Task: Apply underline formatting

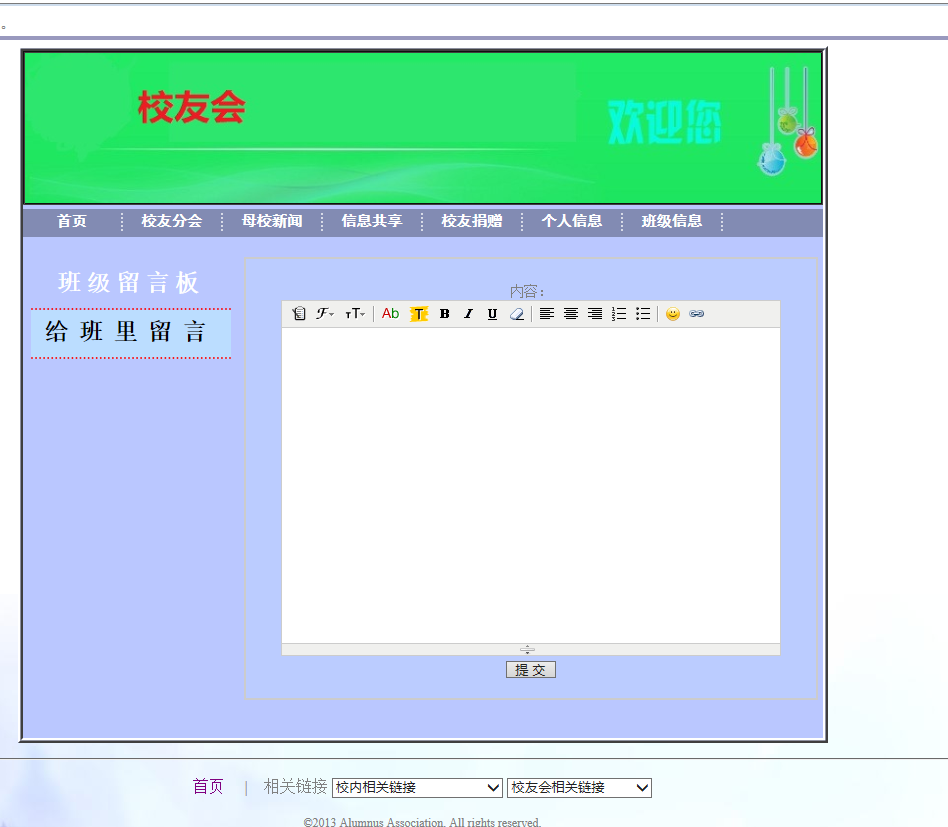Action: click(x=491, y=313)
